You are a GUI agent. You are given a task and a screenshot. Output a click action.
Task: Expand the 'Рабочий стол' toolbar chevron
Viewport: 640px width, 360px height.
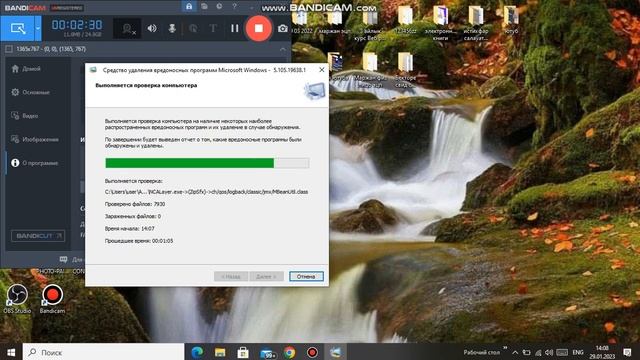pyautogui.click(x=505, y=349)
